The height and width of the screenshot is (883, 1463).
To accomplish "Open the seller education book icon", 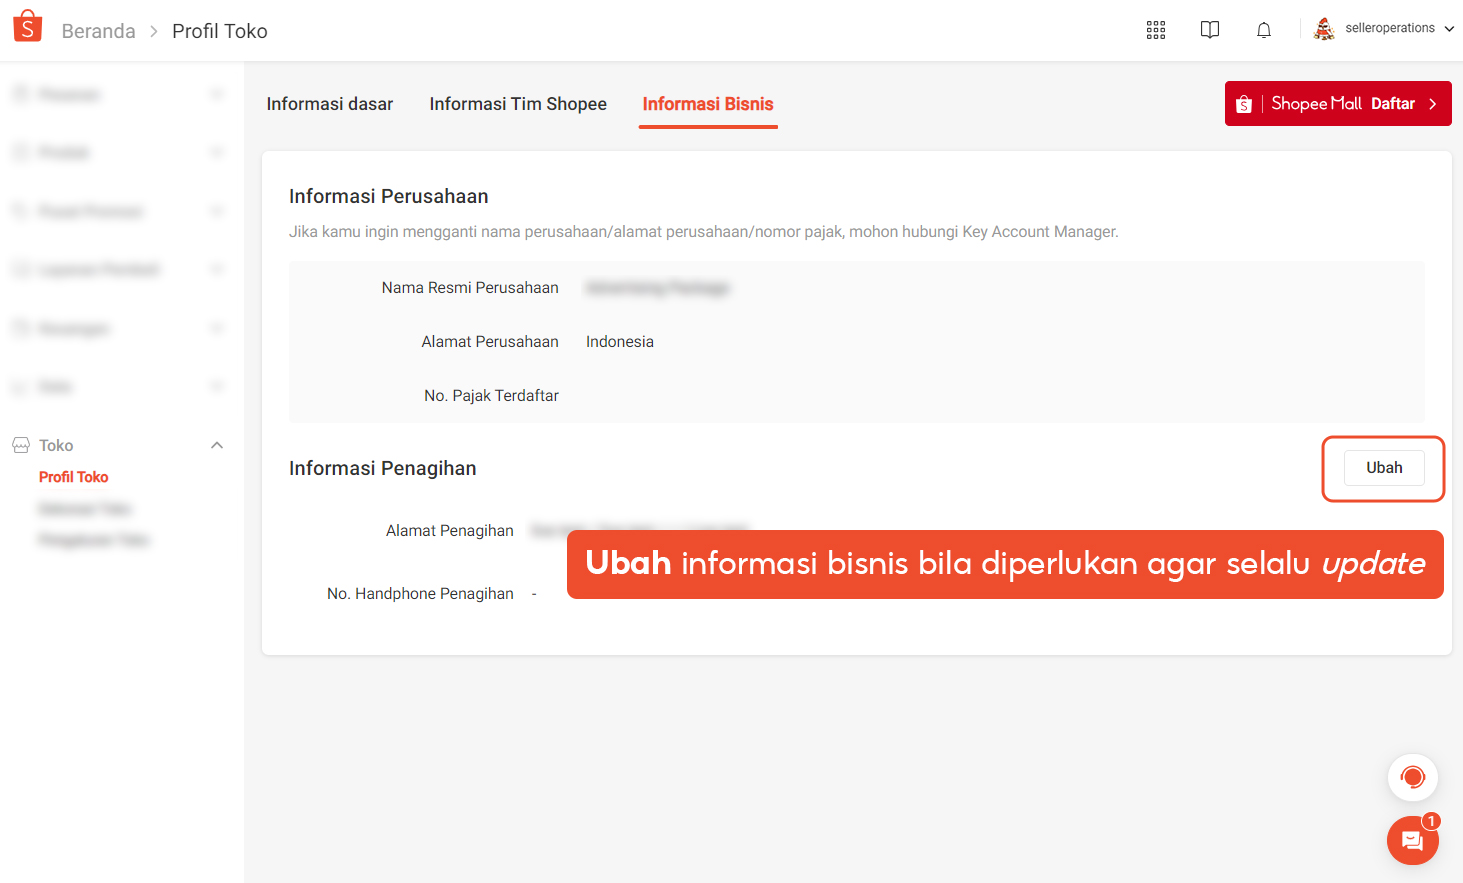I will pyautogui.click(x=1210, y=30).
